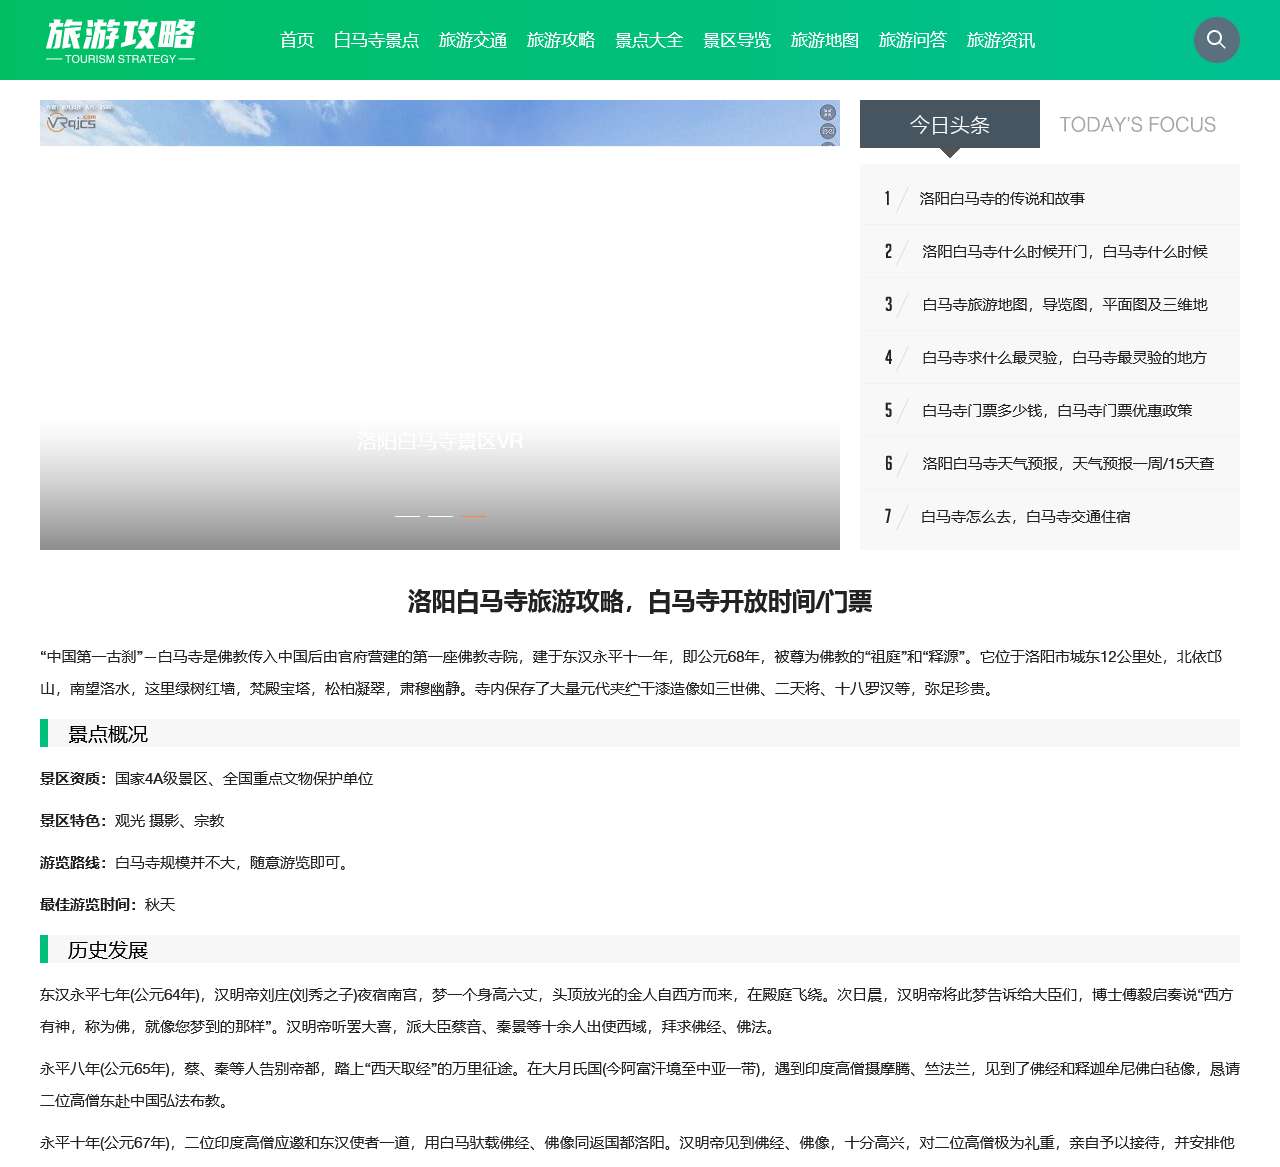Open the 旅游地图 navigation item
1280x1167 pixels.
click(x=824, y=40)
